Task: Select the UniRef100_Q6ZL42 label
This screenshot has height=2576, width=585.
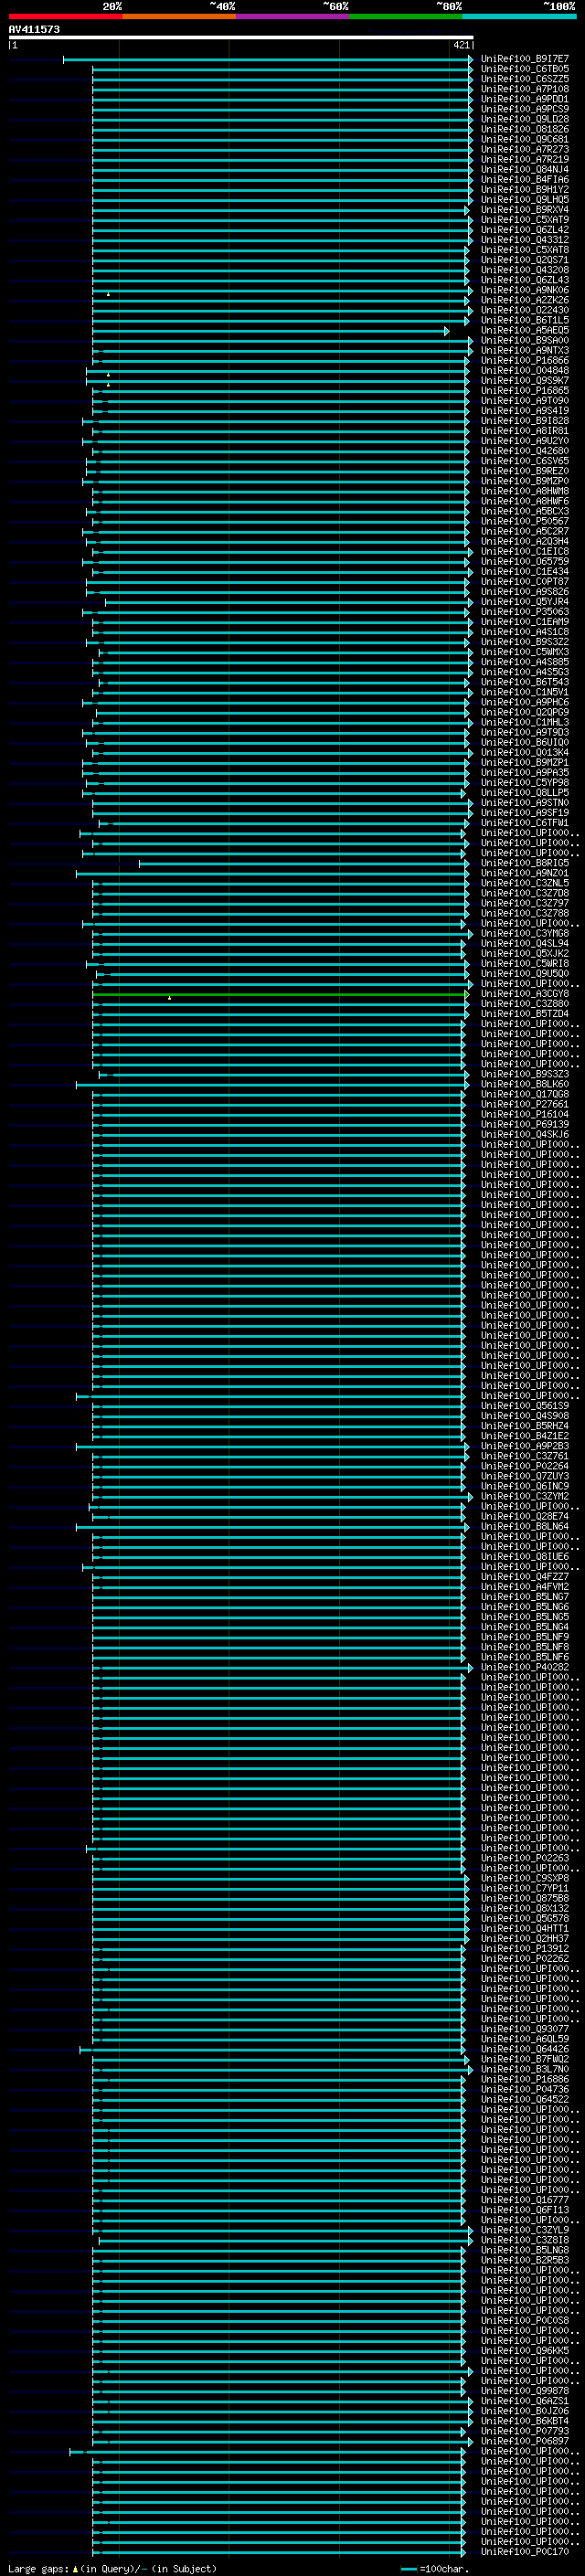Action: pyautogui.click(x=525, y=230)
